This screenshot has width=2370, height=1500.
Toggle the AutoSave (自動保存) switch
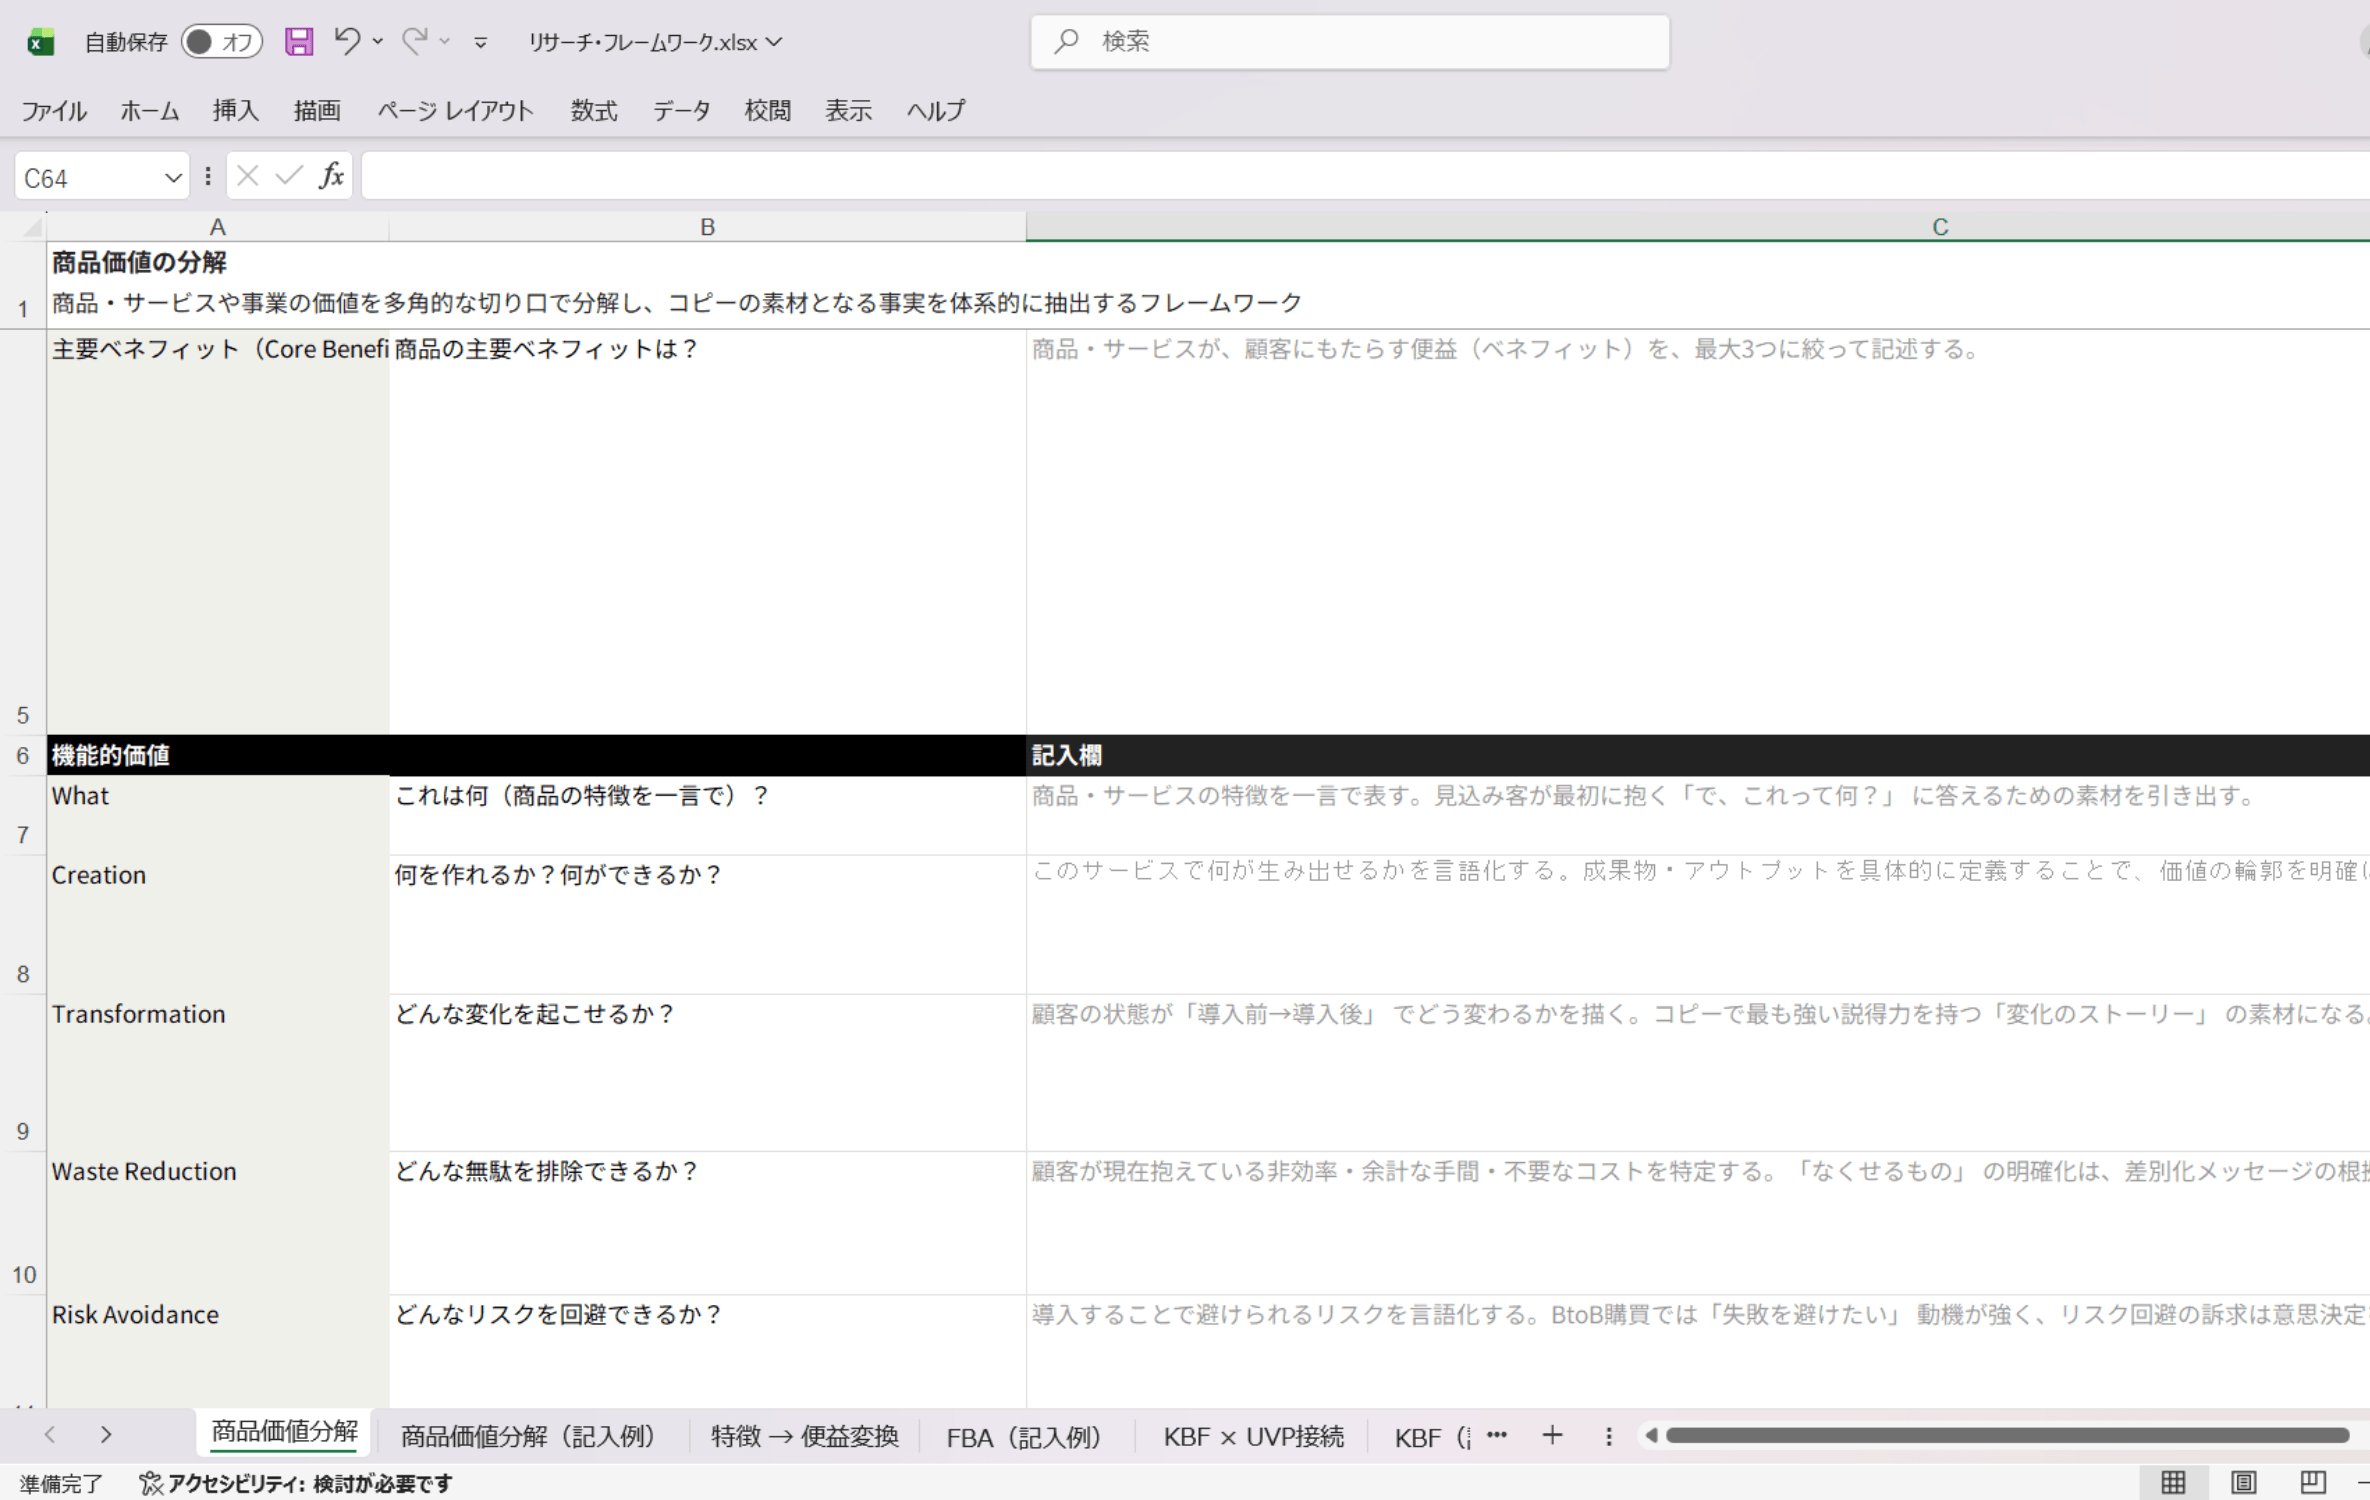click(x=221, y=42)
